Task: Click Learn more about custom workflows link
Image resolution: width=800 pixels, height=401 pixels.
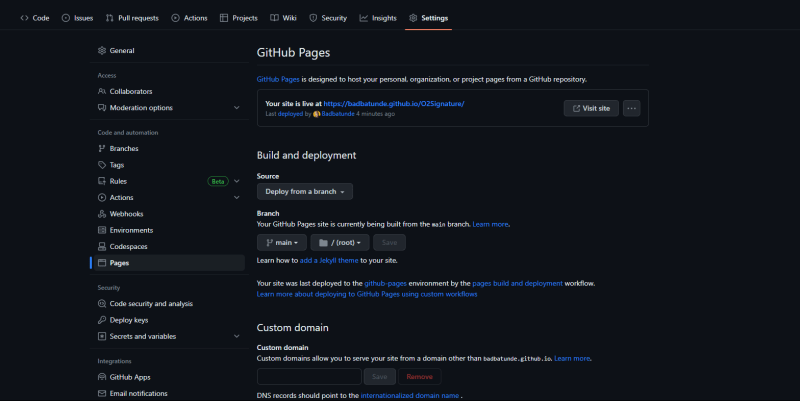Action: point(367,294)
